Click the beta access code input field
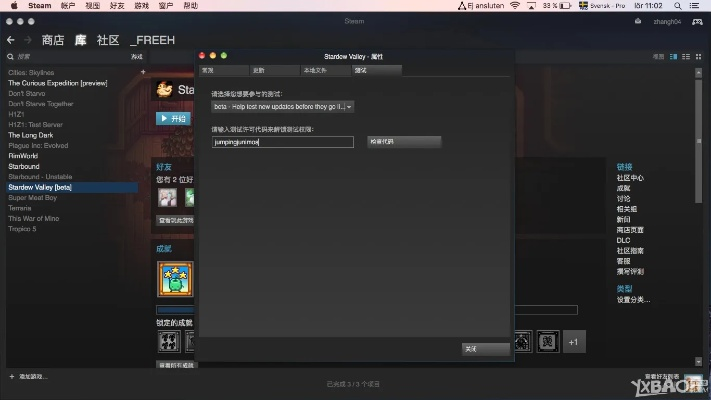The image size is (711, 400). pyautogui.click(x=282, y=142)
